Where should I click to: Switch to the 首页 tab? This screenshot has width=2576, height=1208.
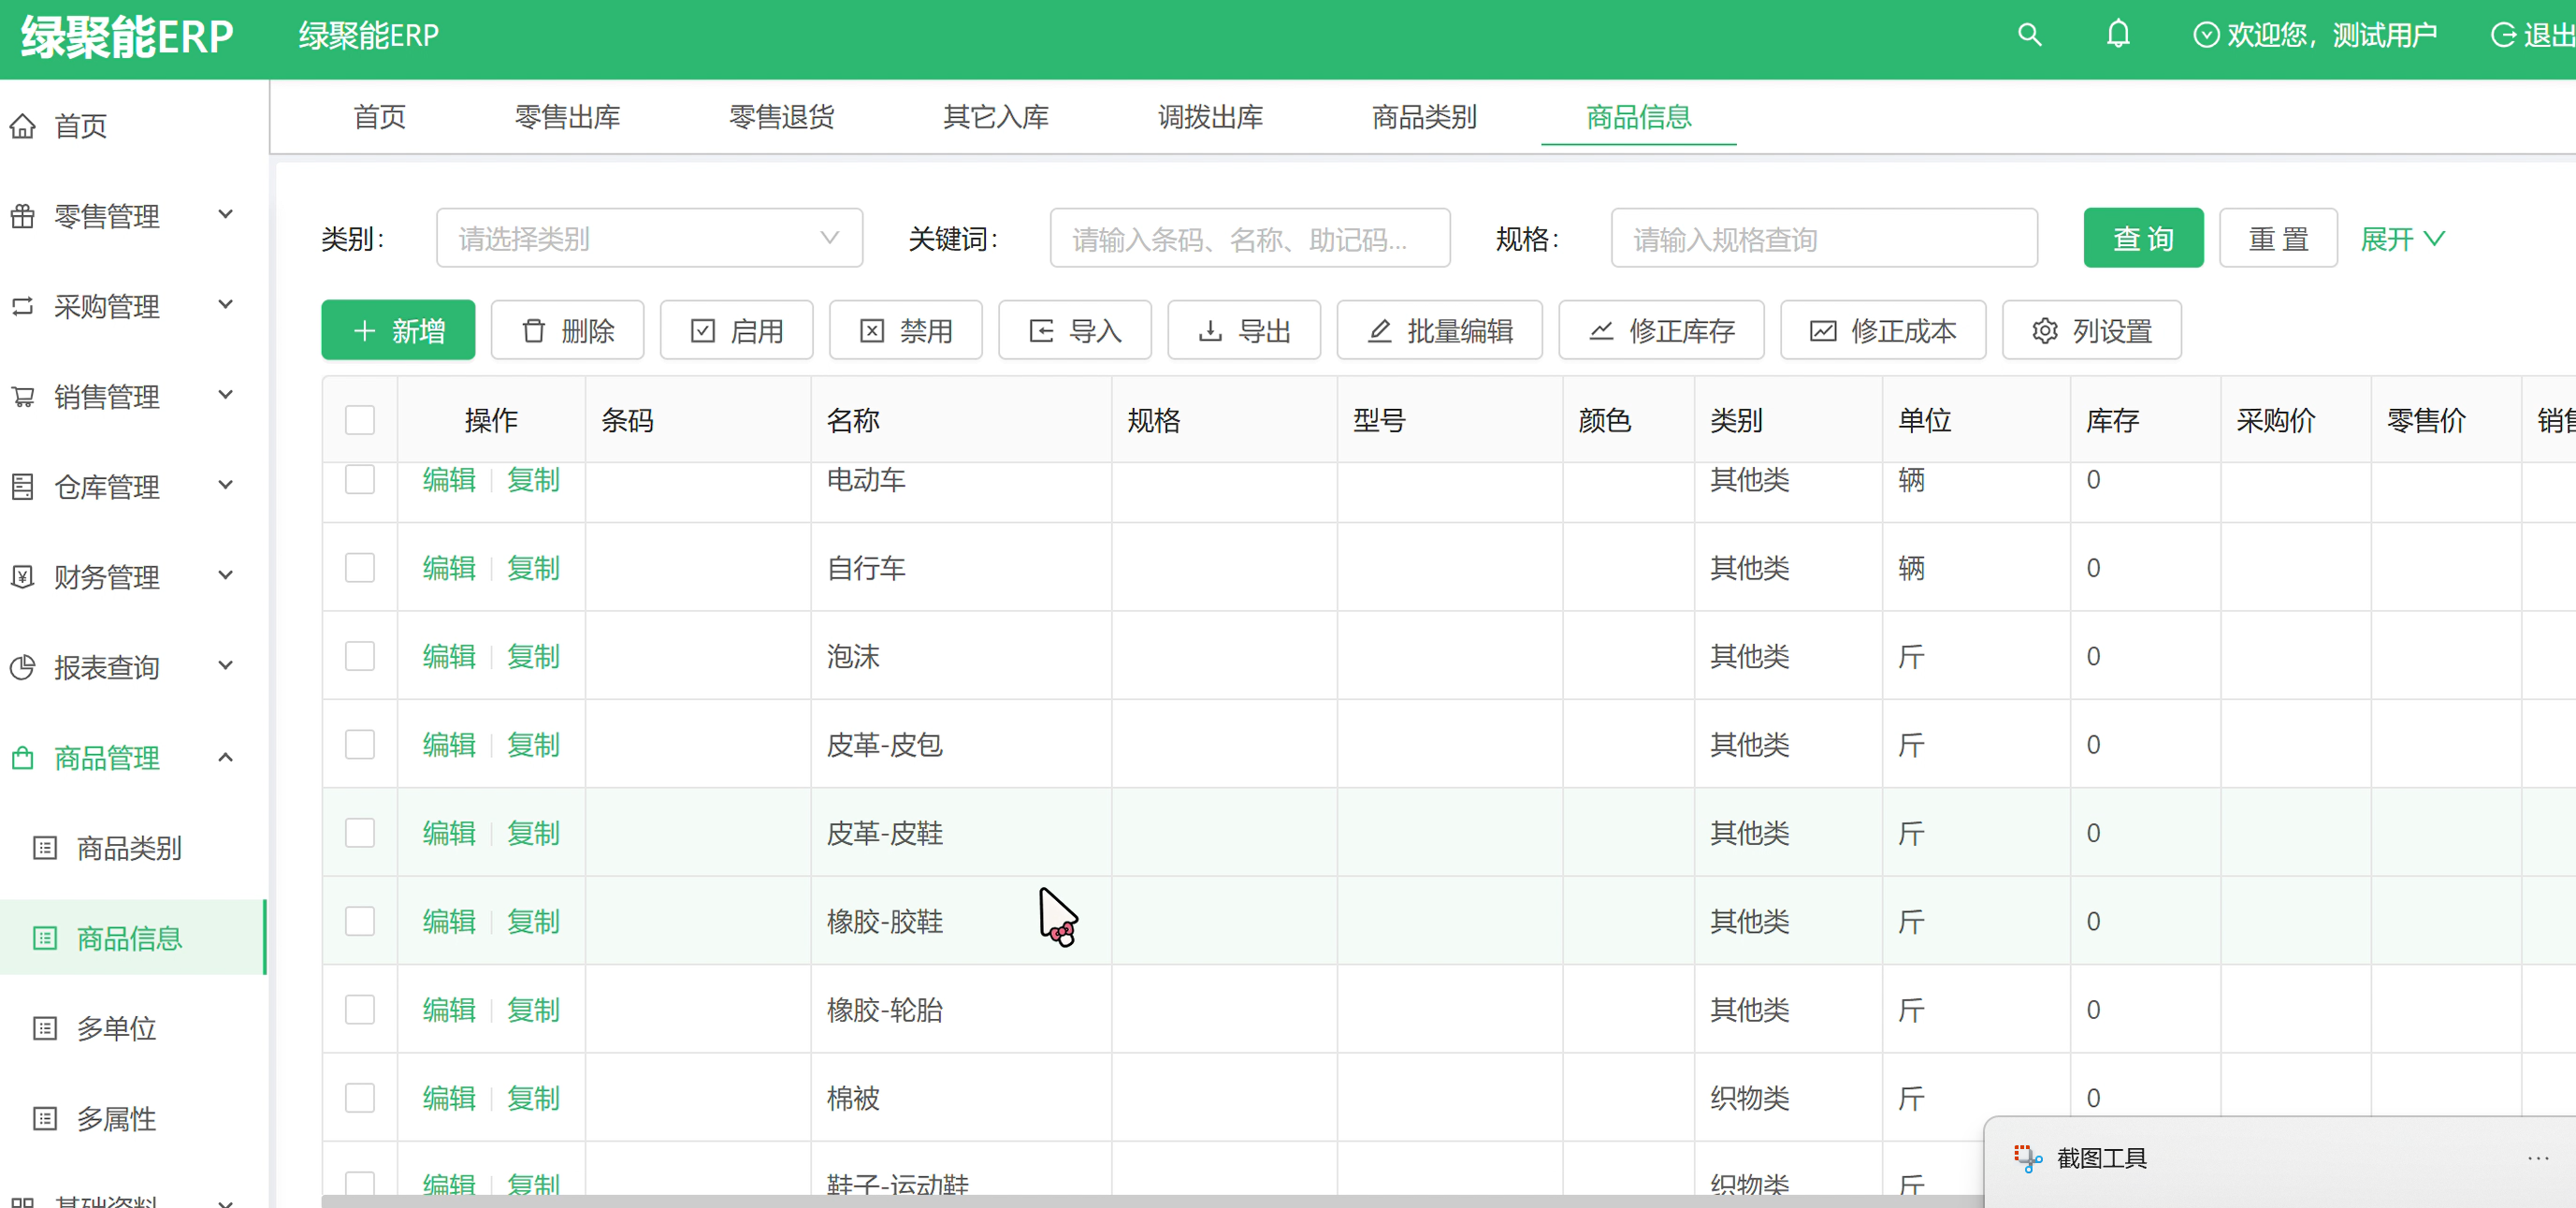tap(380, 117)
